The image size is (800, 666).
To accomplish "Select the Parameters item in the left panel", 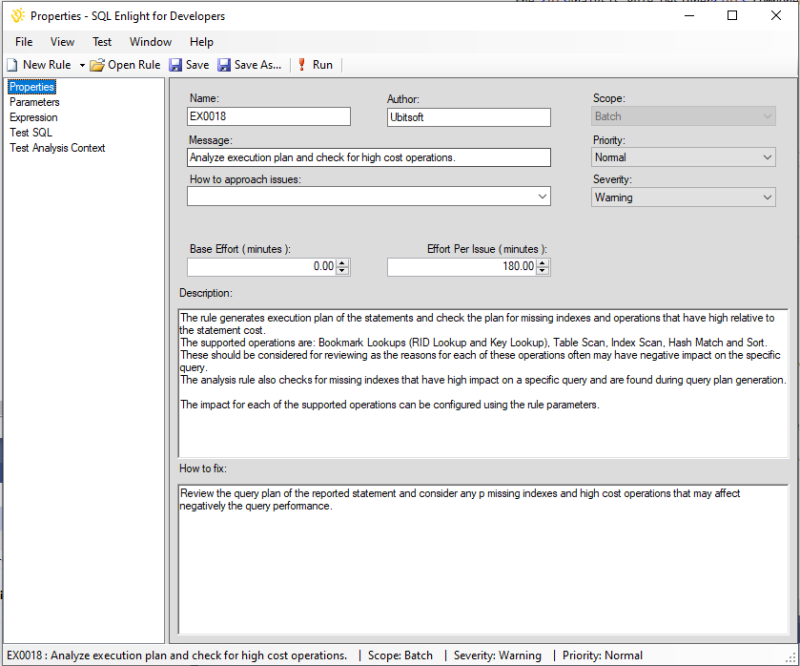I will coord(34,102).
